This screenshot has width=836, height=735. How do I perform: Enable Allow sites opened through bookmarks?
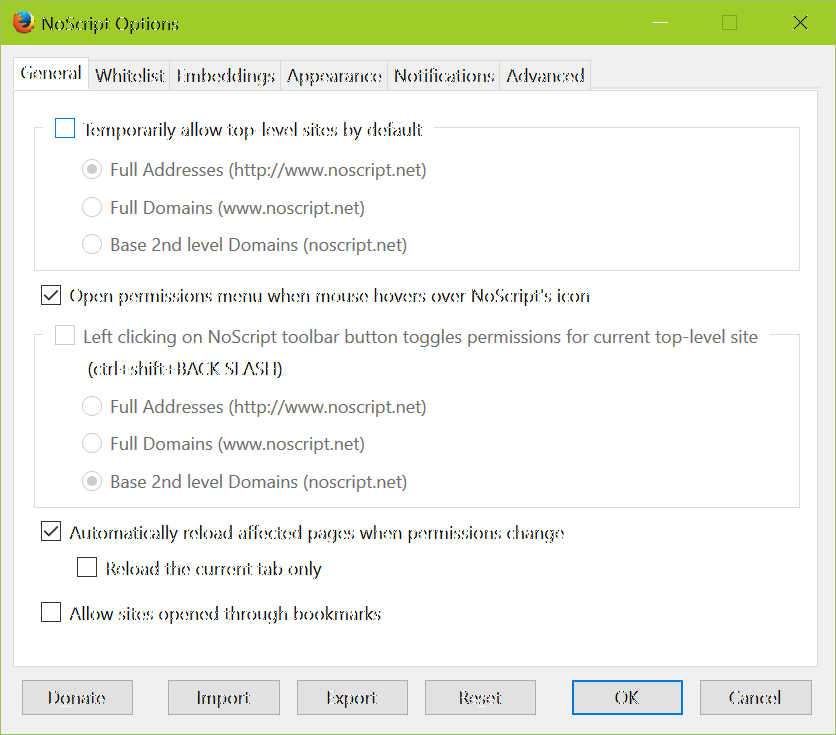tap(51, 614)
